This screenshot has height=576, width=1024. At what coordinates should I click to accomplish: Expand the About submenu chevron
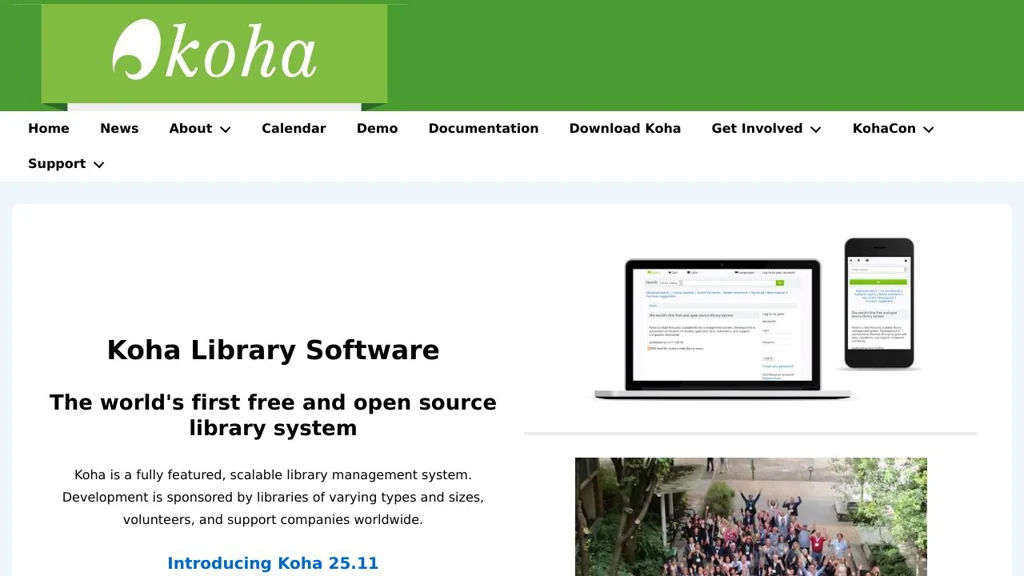coord(225,129)
